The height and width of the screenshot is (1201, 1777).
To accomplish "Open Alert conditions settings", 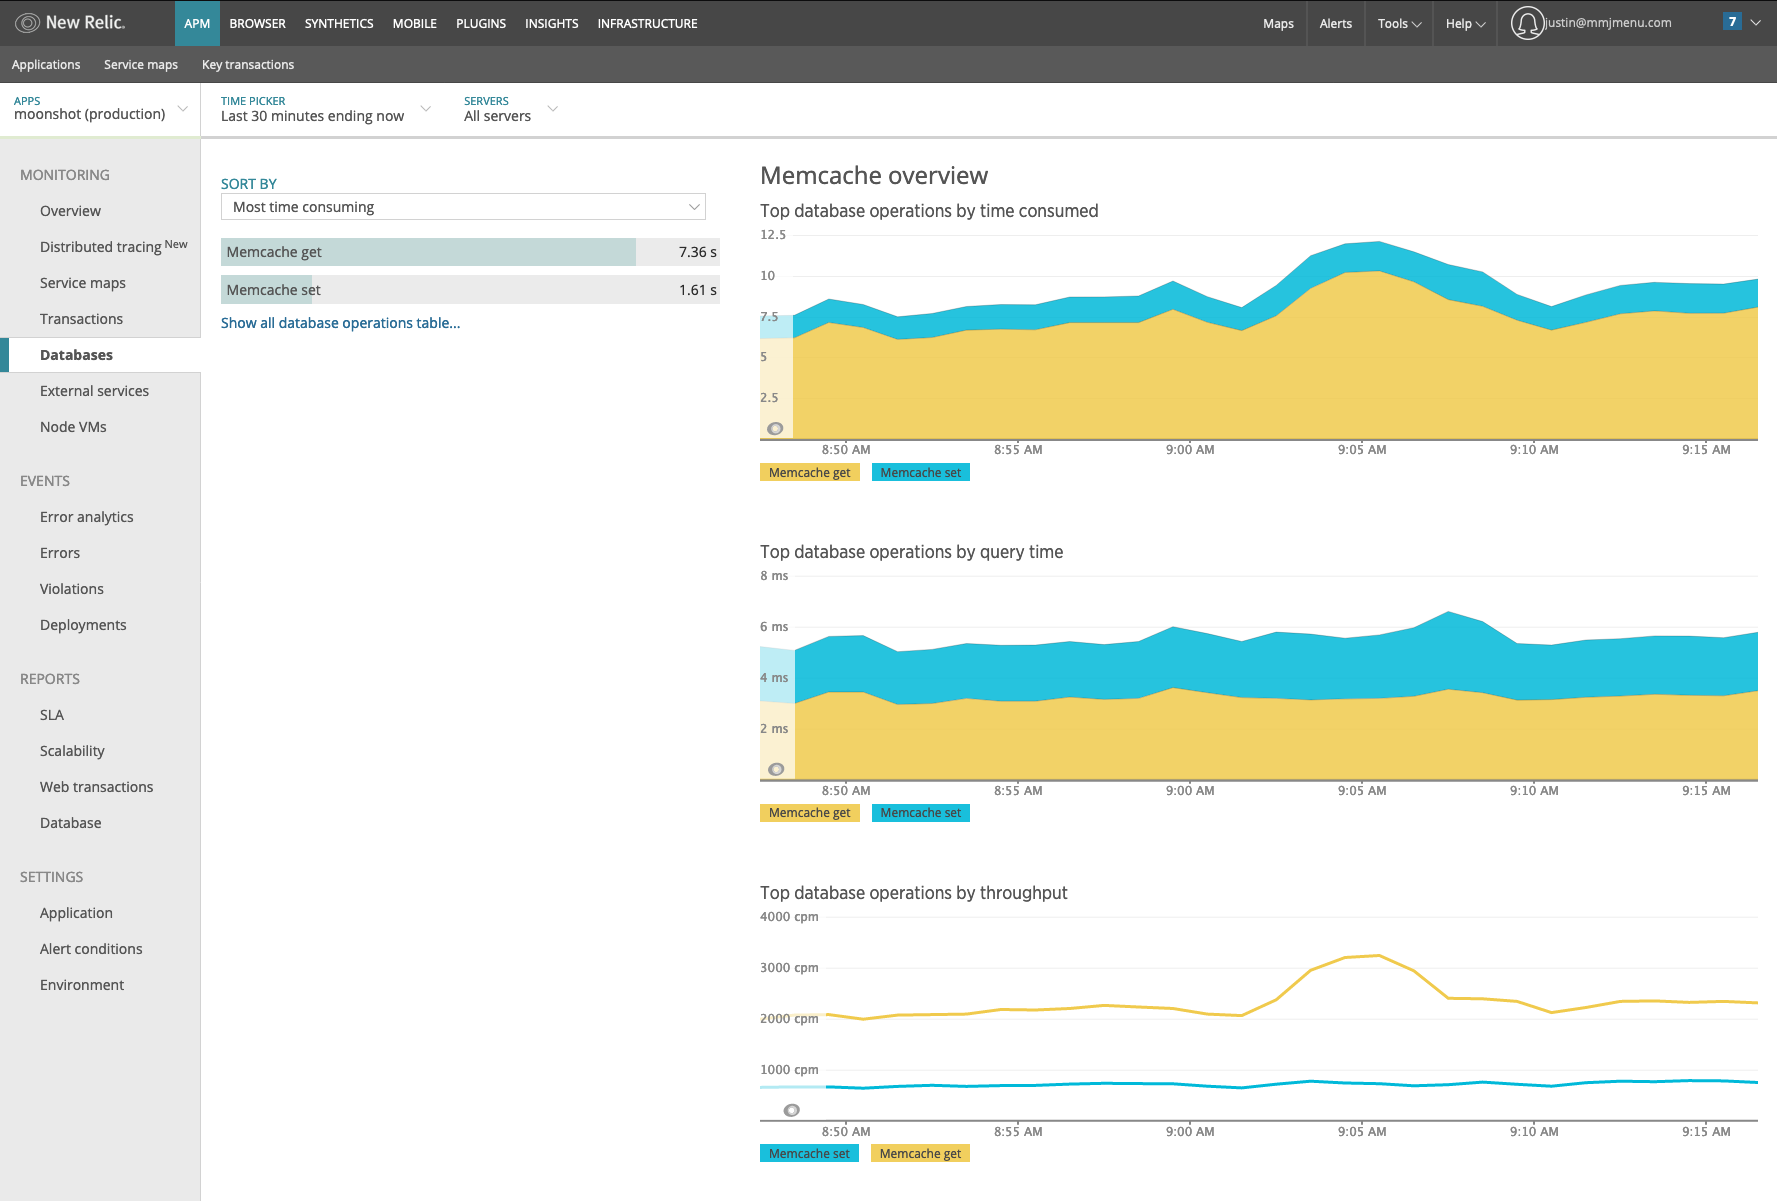I will 91,949.
